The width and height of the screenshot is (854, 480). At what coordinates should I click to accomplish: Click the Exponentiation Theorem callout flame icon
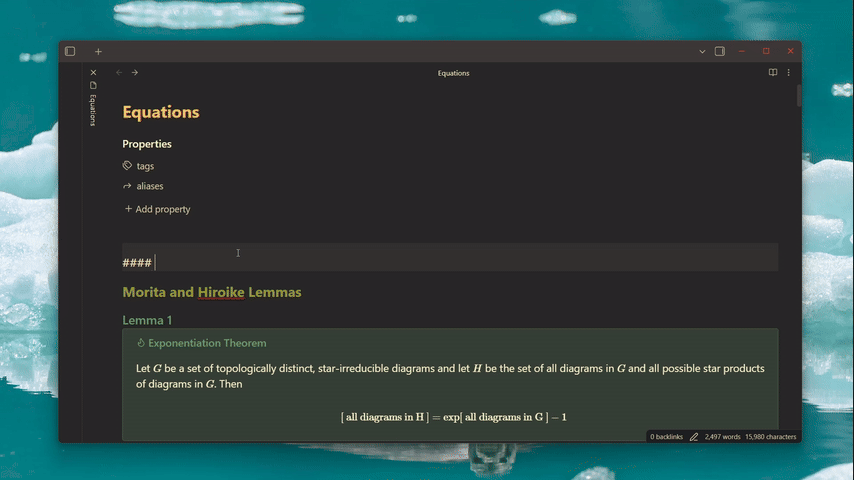(x=141, y=343)
